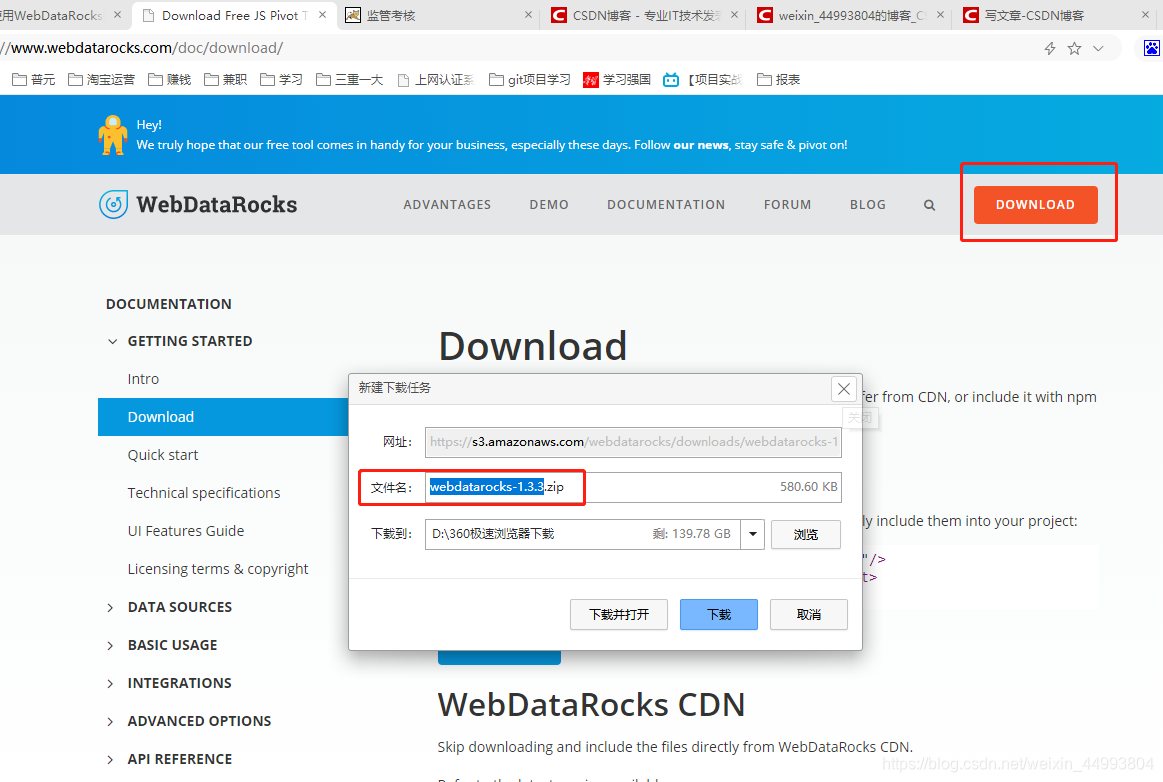
Task: Click the orange DOWNLOAD button
Action: coord(1035,205)
